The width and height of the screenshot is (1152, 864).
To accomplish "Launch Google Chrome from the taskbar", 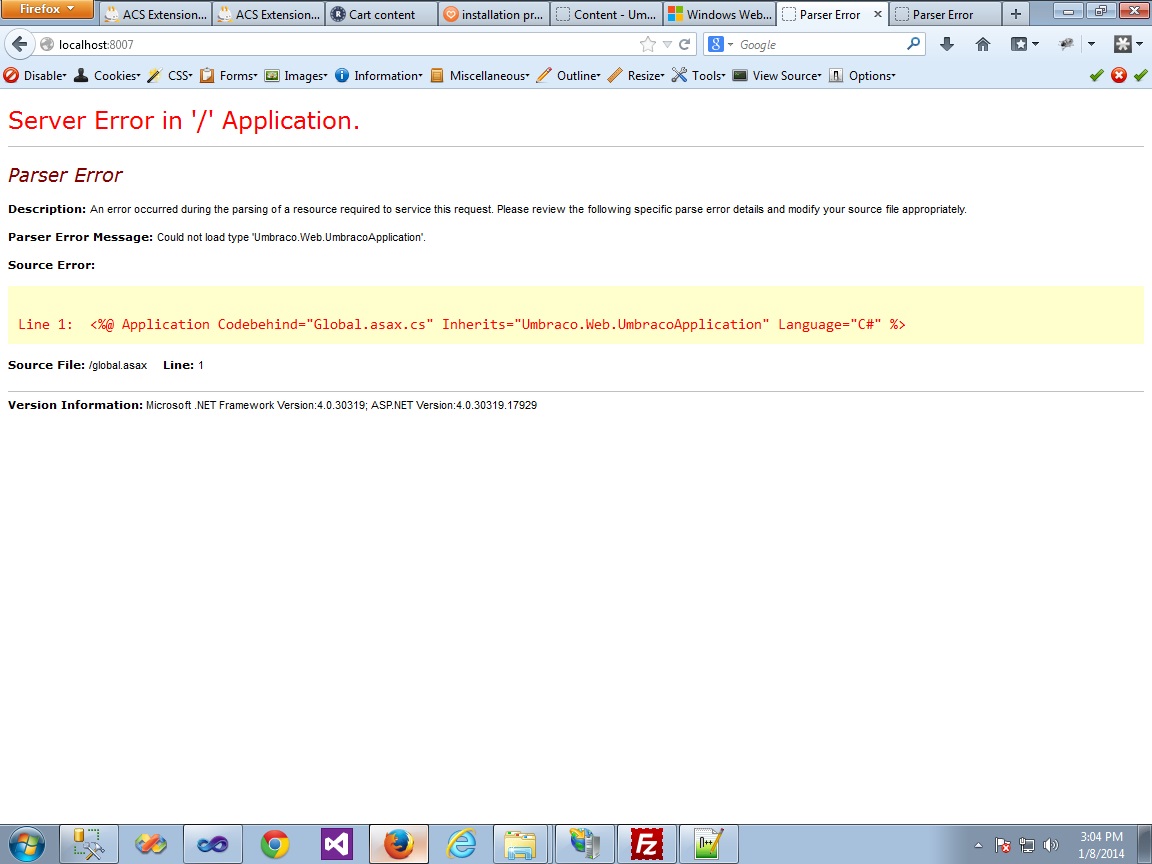I will point(275,845).
